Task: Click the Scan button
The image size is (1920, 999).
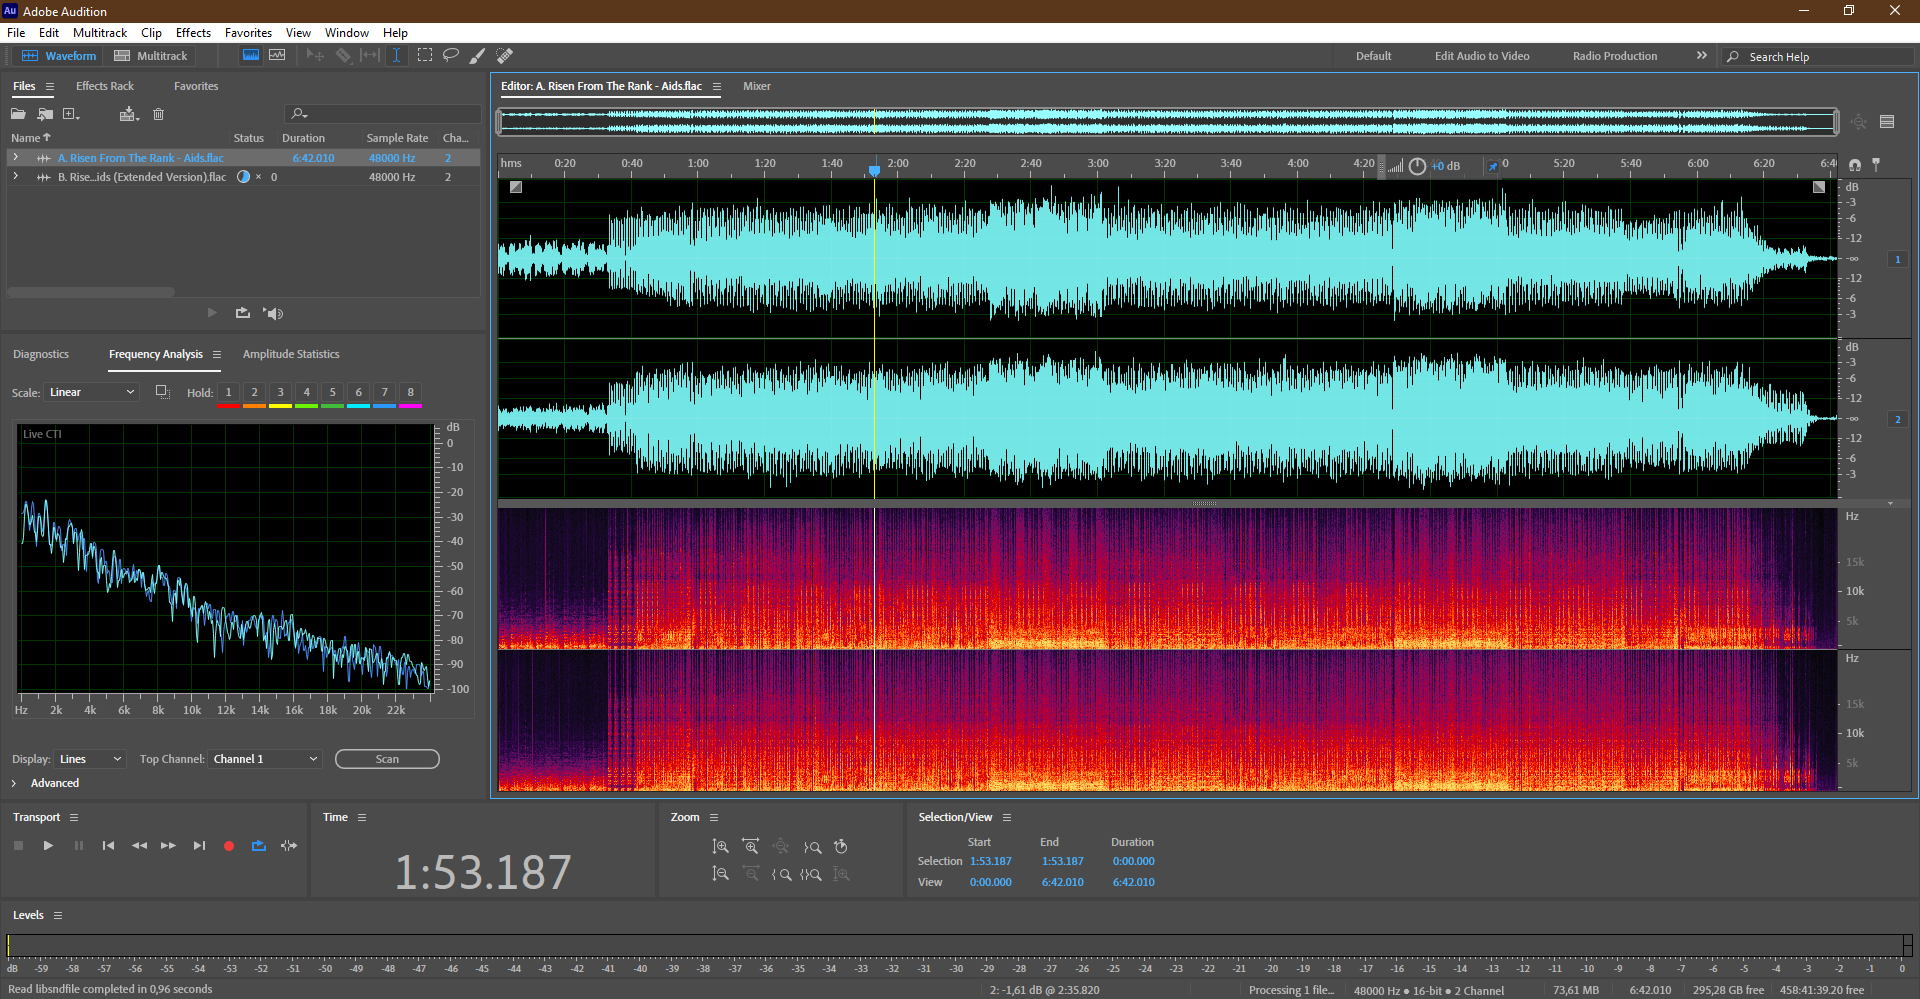Action: tap(387, 759)
